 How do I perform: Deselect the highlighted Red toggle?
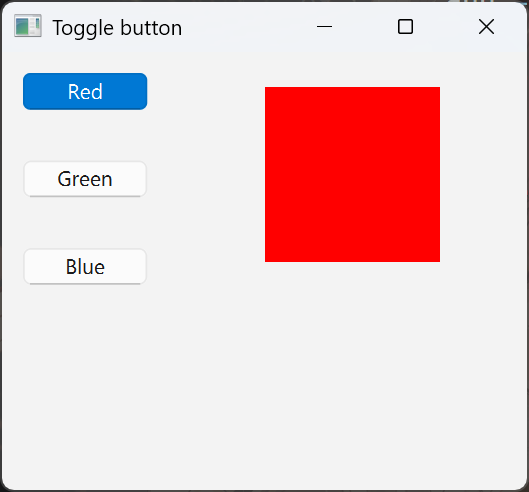pyautogui.click(x=85, y=91)
